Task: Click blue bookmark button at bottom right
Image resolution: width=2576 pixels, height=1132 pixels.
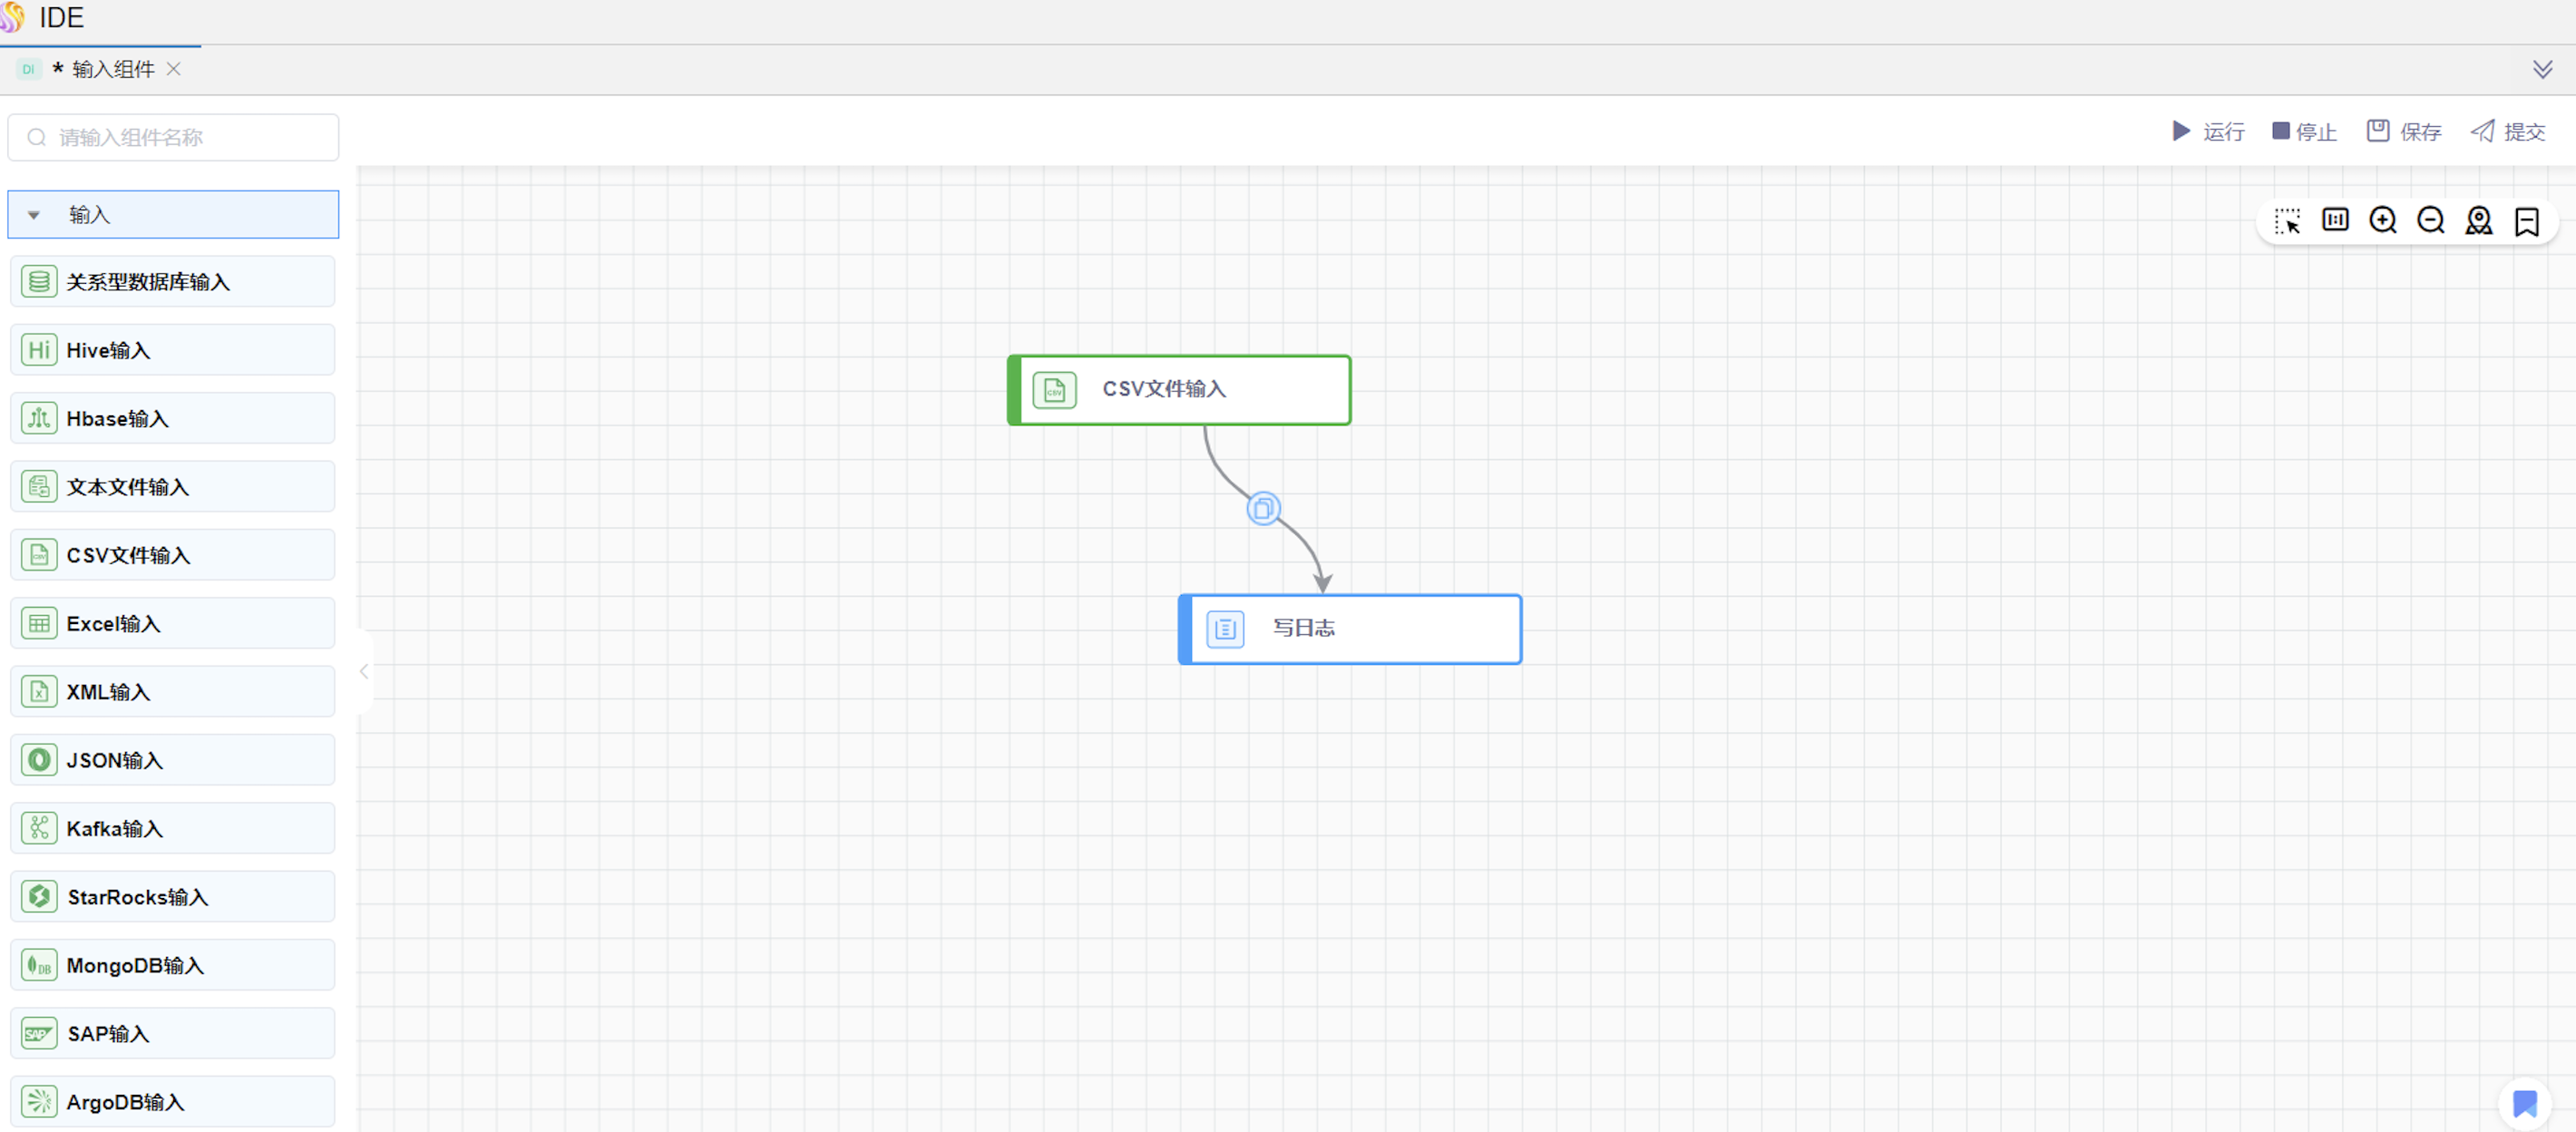Action: coord(2525,1104)
